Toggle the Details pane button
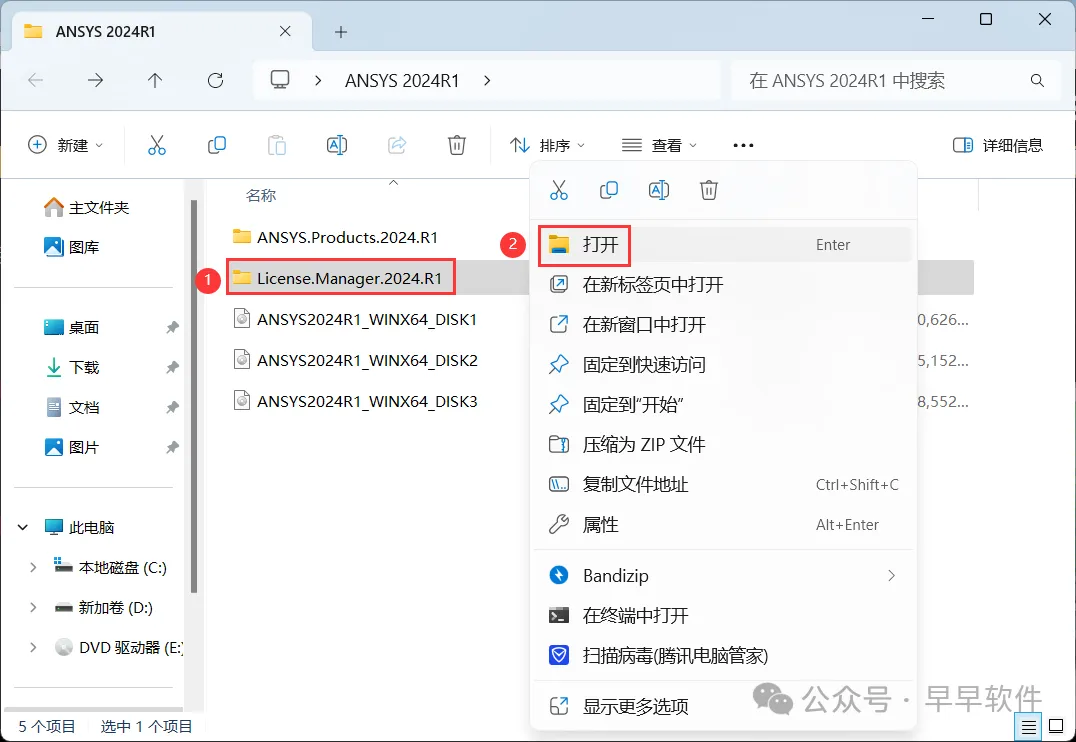The image size is (1076, 742). point(998,145)
